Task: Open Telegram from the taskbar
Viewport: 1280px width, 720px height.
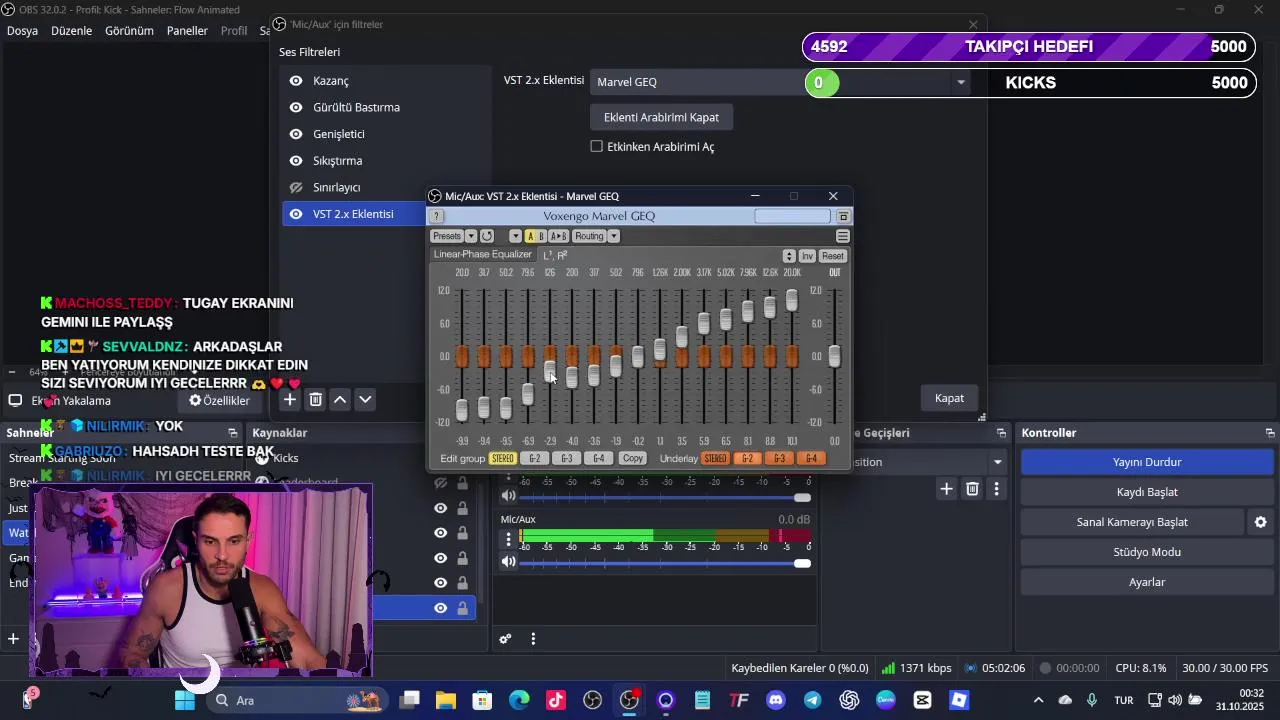Action: click(812, 700)
